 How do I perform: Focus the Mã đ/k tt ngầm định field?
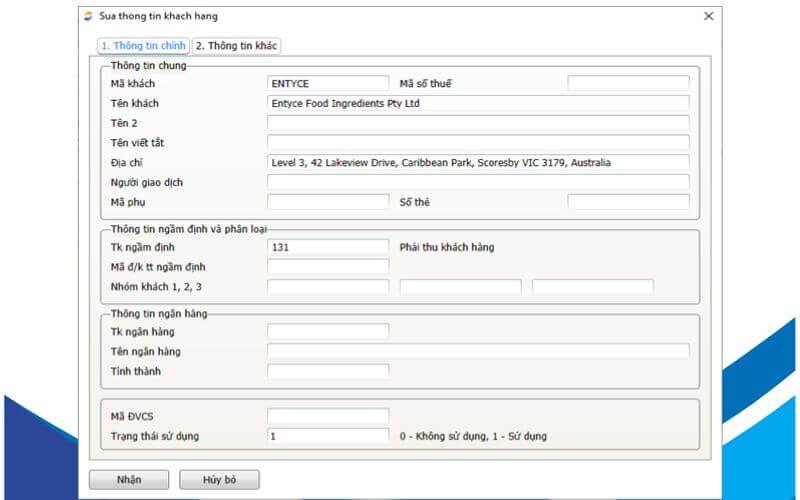pos(328,267)
